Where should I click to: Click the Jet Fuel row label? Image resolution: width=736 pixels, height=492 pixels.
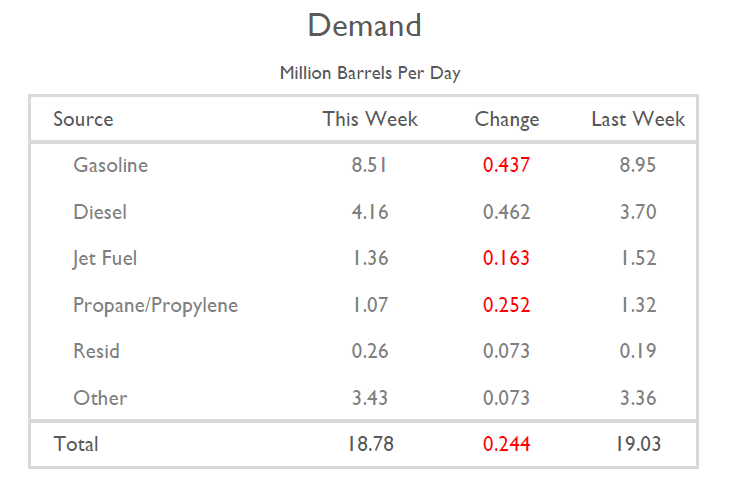coord(105,259)
